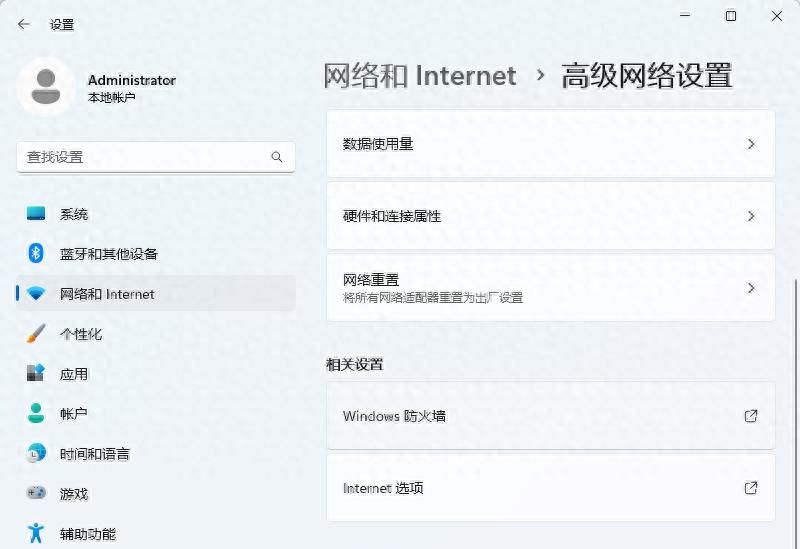Click 将所有网络适配器重置为出厂设置 description text
The image size is (800, 549).
[x=433, y=297]
